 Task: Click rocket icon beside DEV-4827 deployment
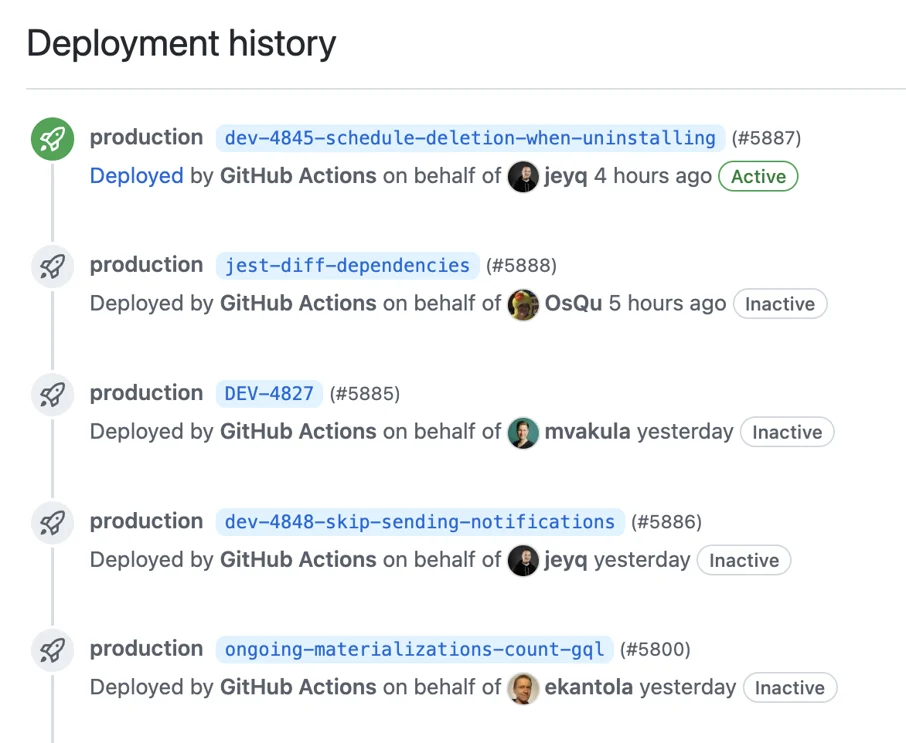point(52,394)
